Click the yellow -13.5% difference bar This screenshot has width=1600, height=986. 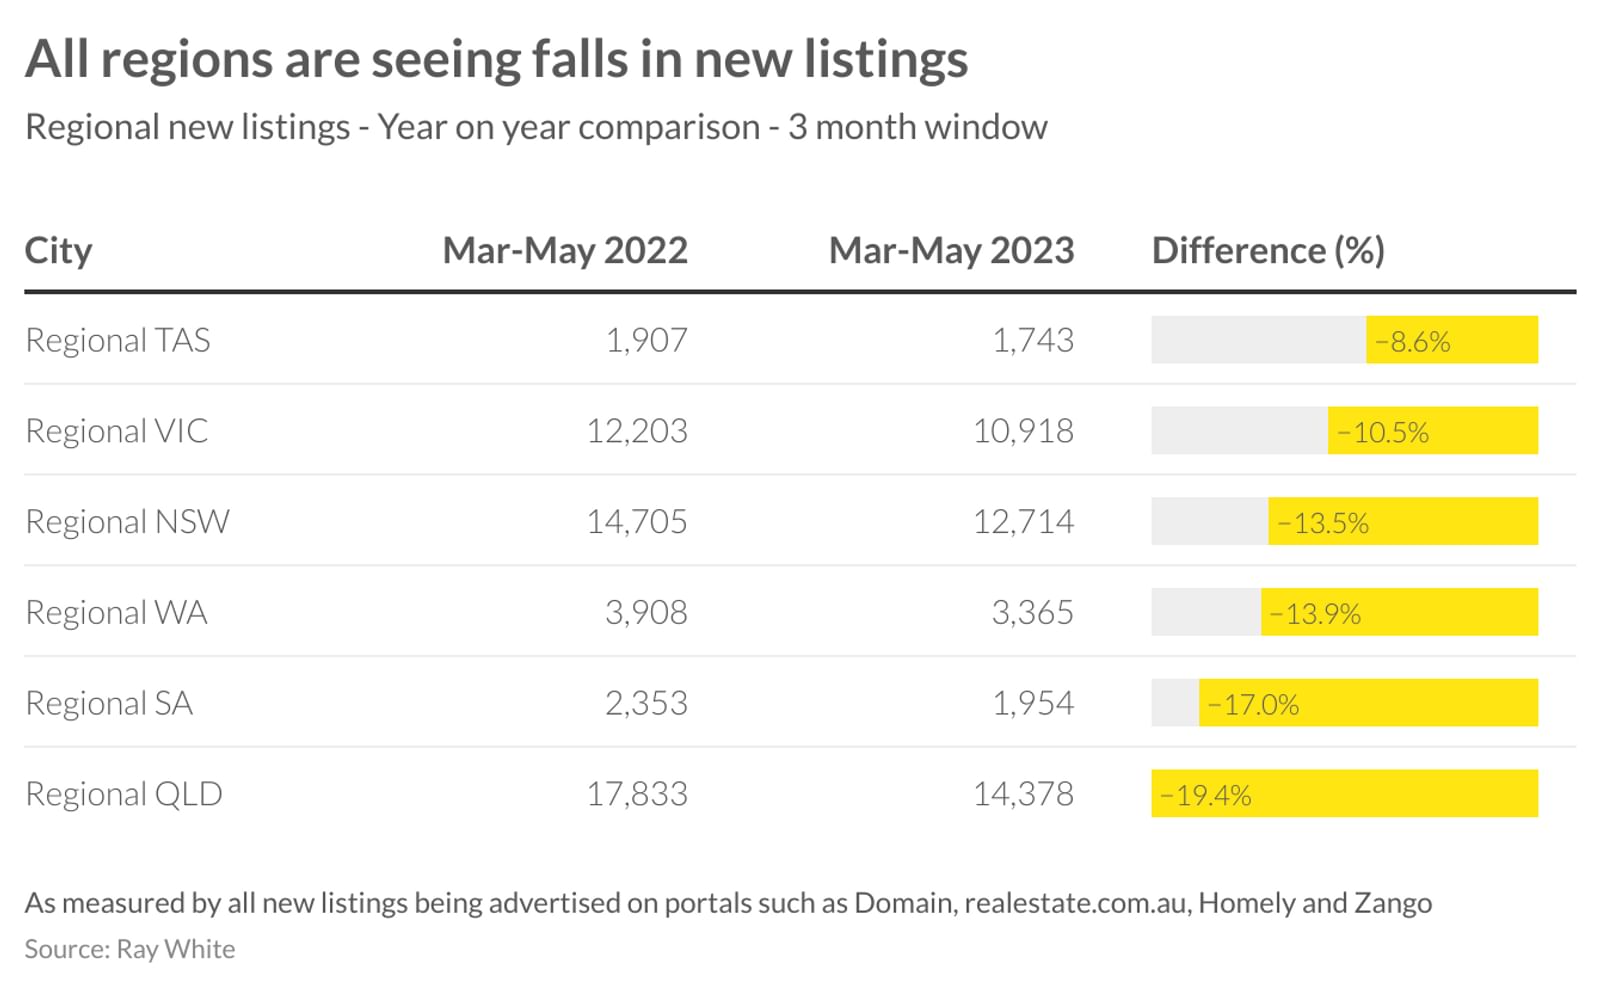[x=1402, y=522]
